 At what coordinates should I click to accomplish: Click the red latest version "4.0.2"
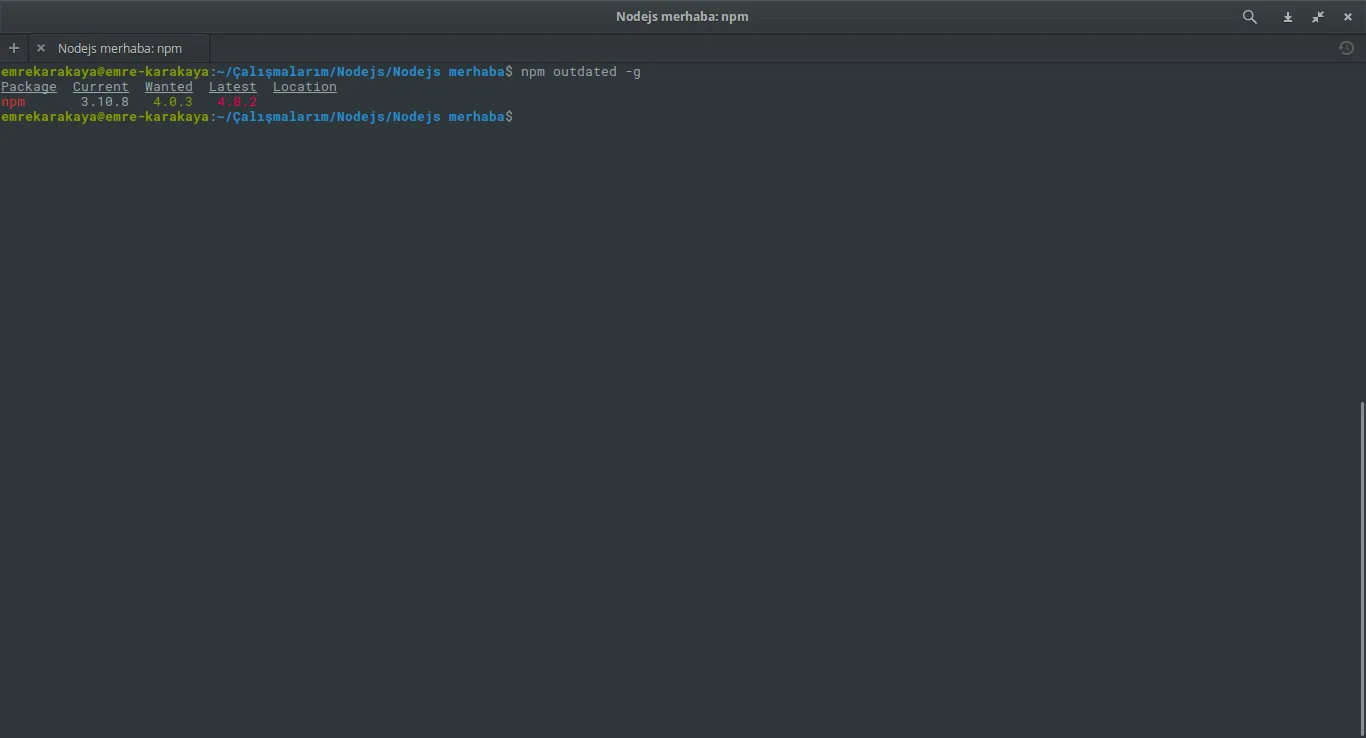(236, 101)
